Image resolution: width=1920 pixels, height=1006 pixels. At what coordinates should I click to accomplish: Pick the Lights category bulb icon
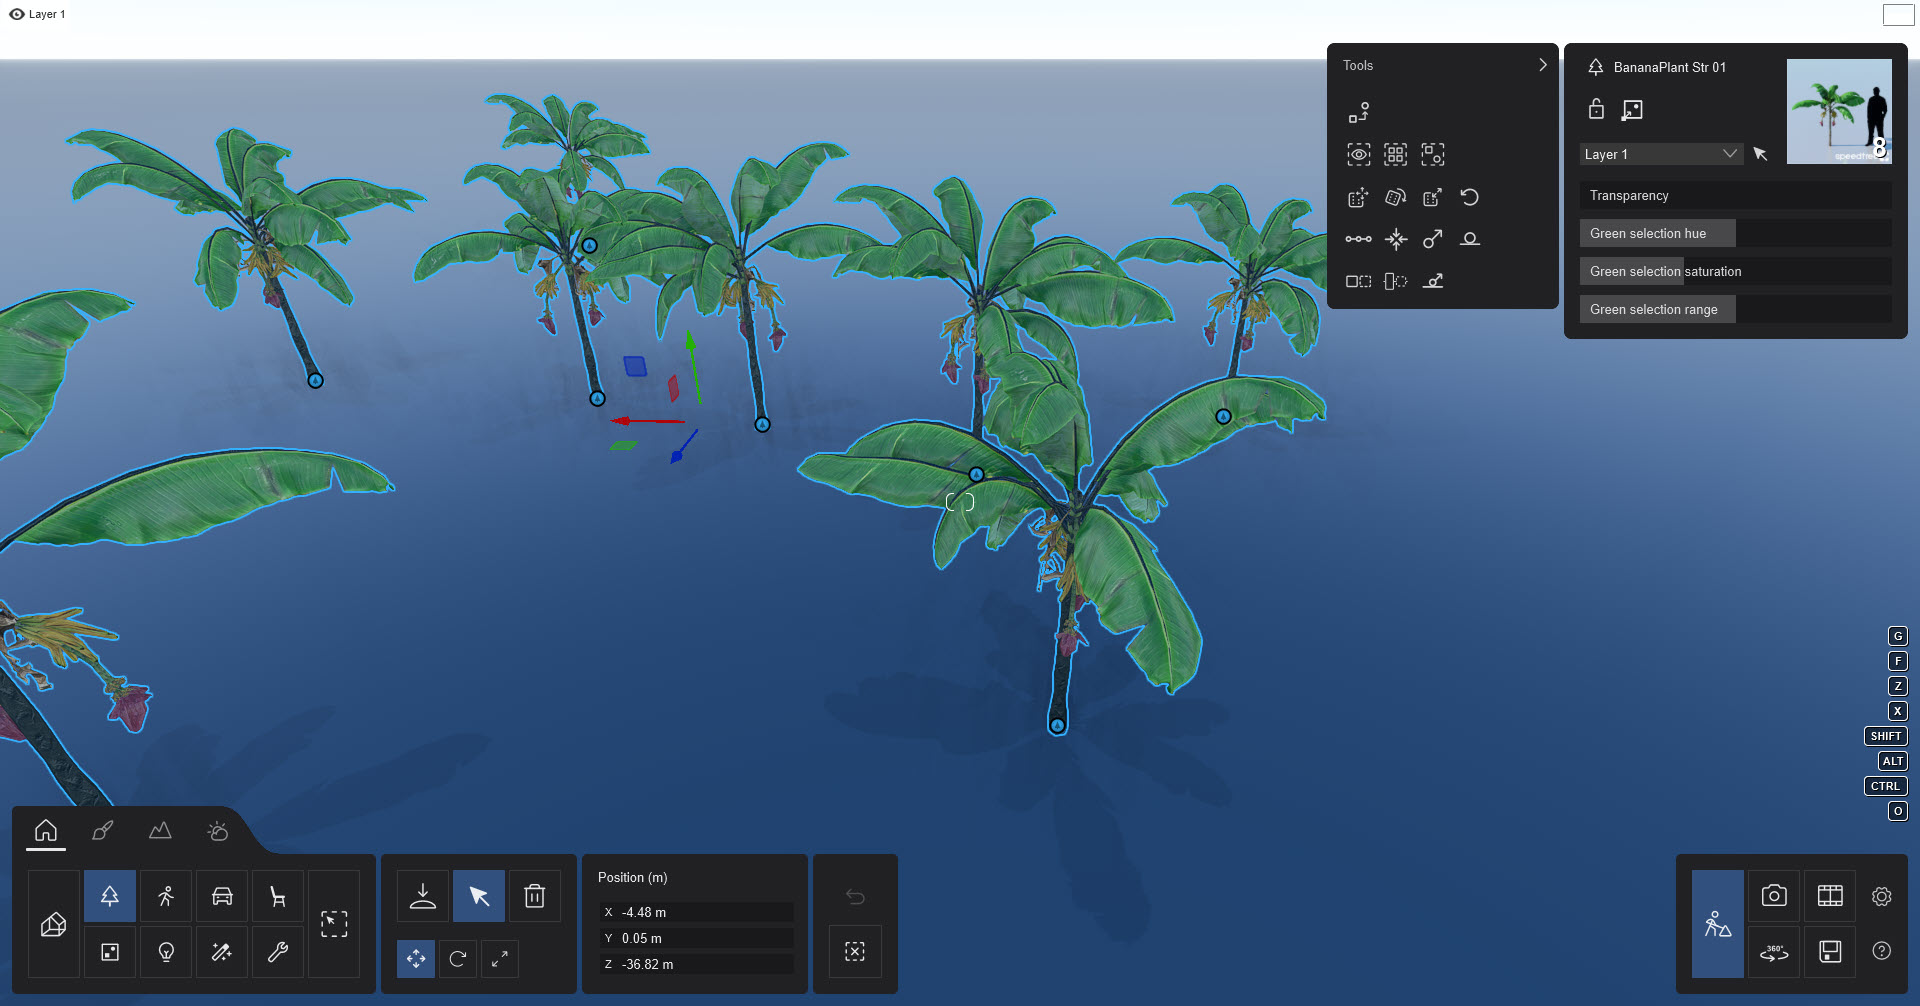(x=166, y=952)
